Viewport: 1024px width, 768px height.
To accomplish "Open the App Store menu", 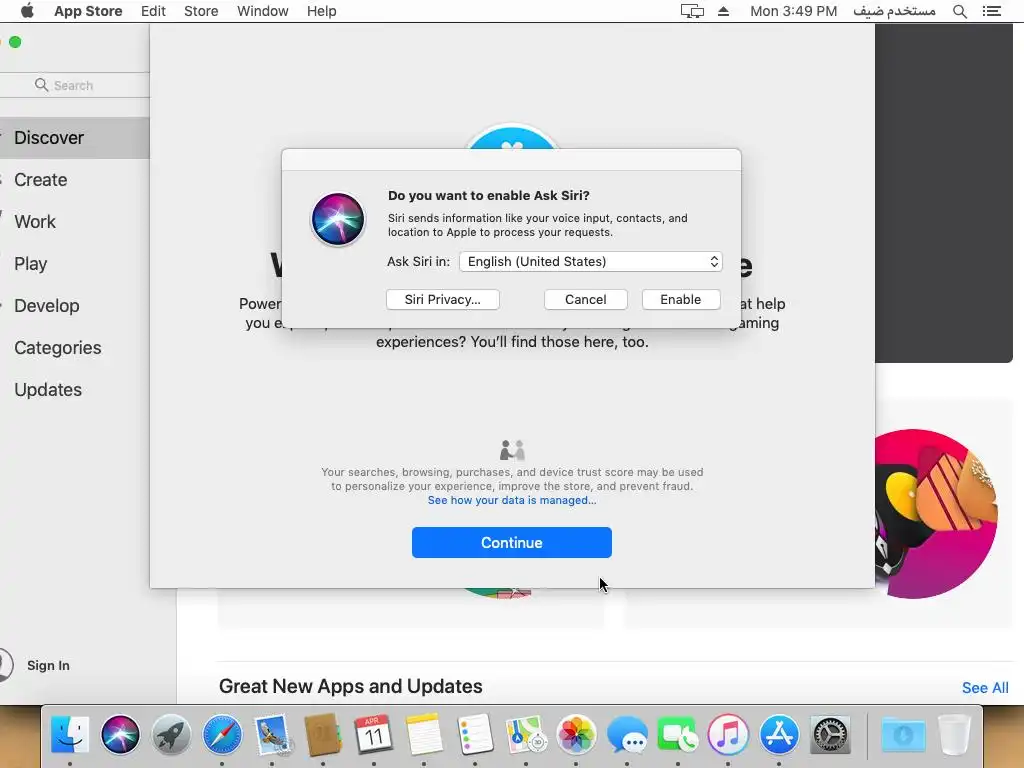I will pyautogui.click(x=88, y=11).
